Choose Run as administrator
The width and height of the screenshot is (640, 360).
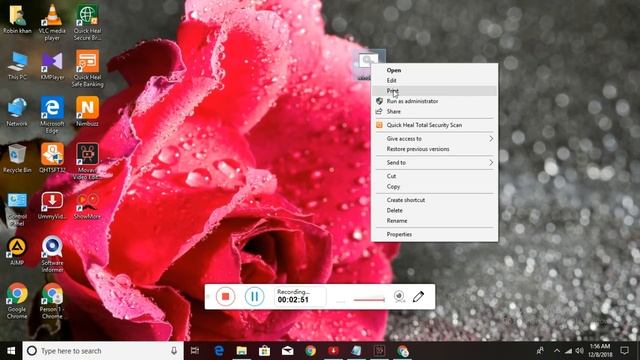point(434,101)
